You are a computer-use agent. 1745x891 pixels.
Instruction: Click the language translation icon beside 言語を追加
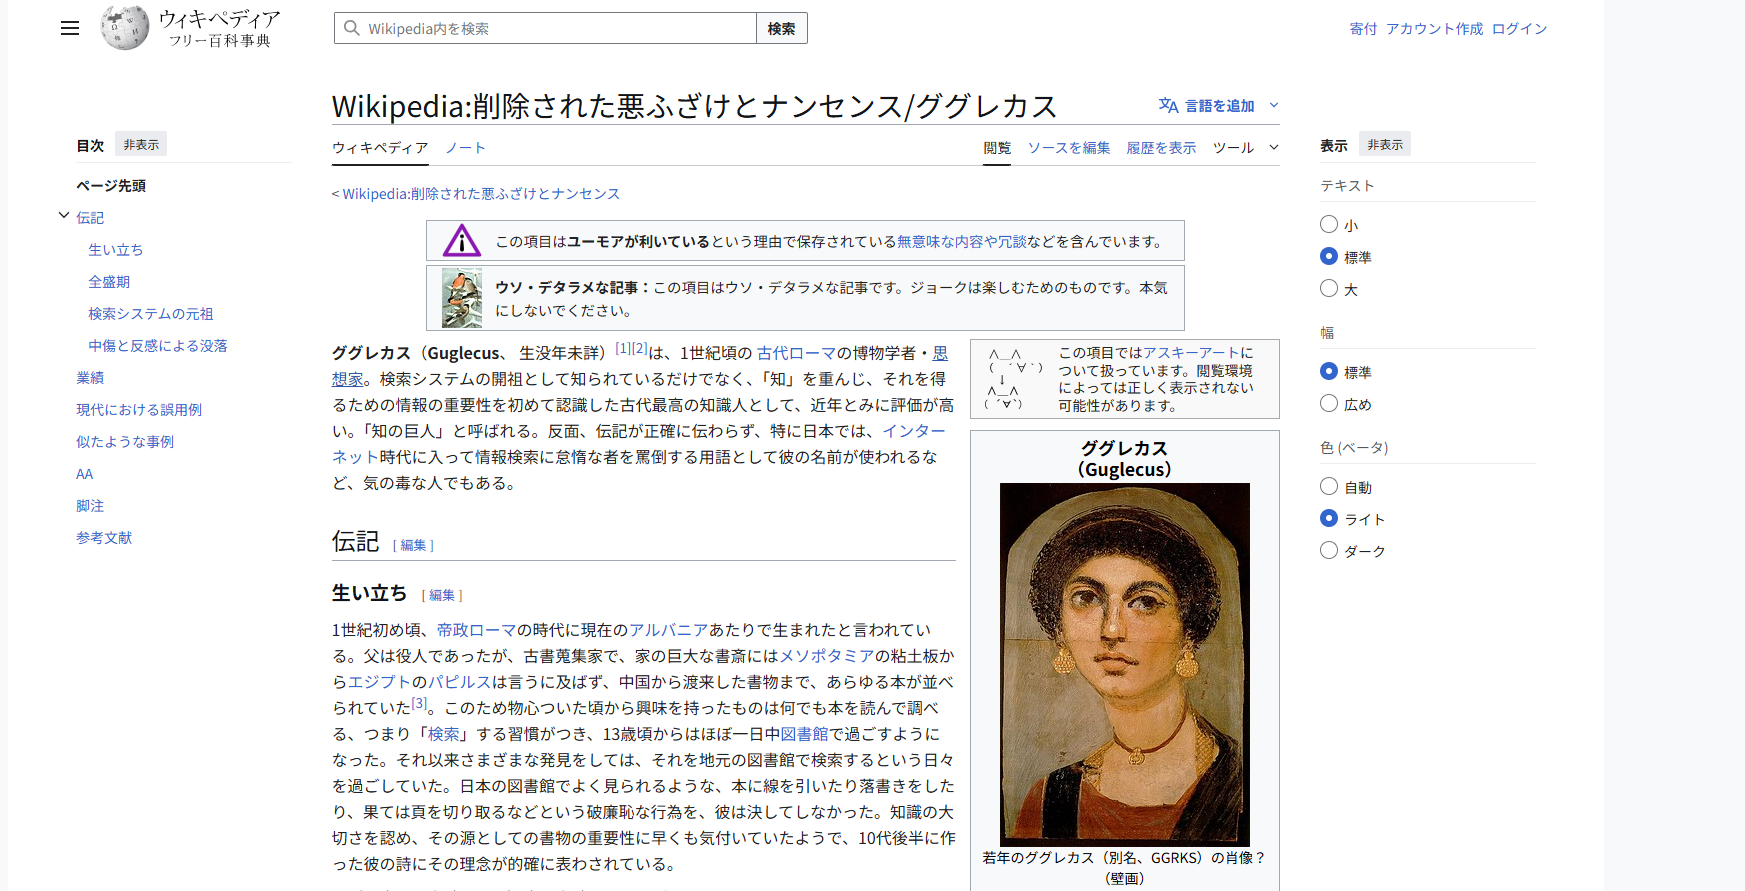click(x=1168, y=105)
